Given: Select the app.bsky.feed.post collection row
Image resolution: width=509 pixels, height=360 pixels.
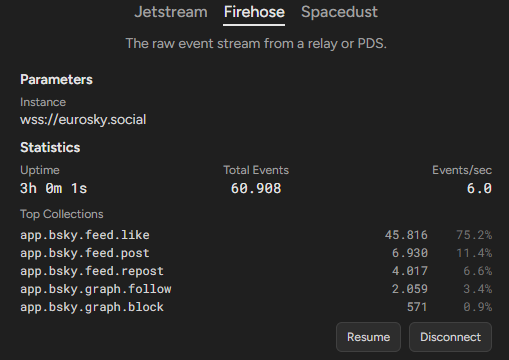Looking at the screenshot, I should 256,253.
